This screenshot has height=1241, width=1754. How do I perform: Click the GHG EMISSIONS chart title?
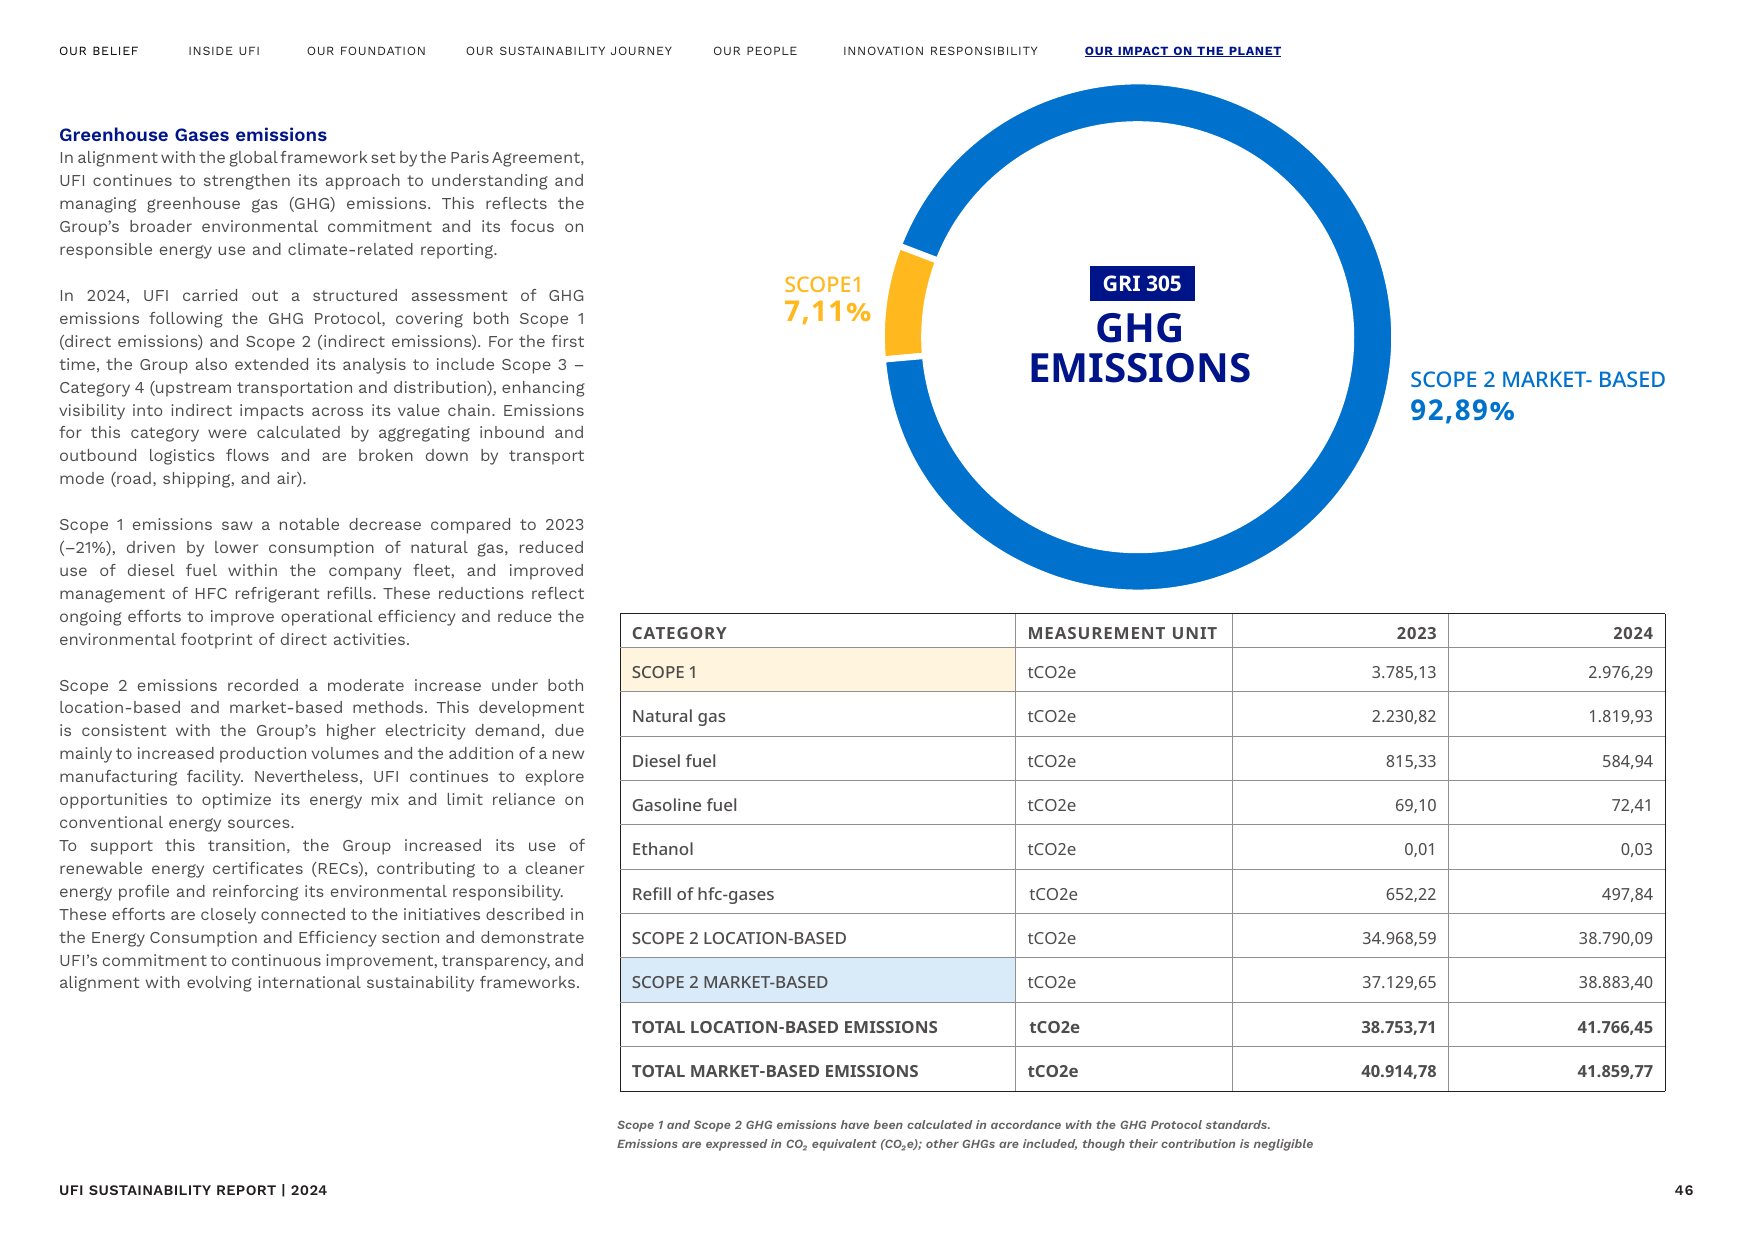(1140, 348)
